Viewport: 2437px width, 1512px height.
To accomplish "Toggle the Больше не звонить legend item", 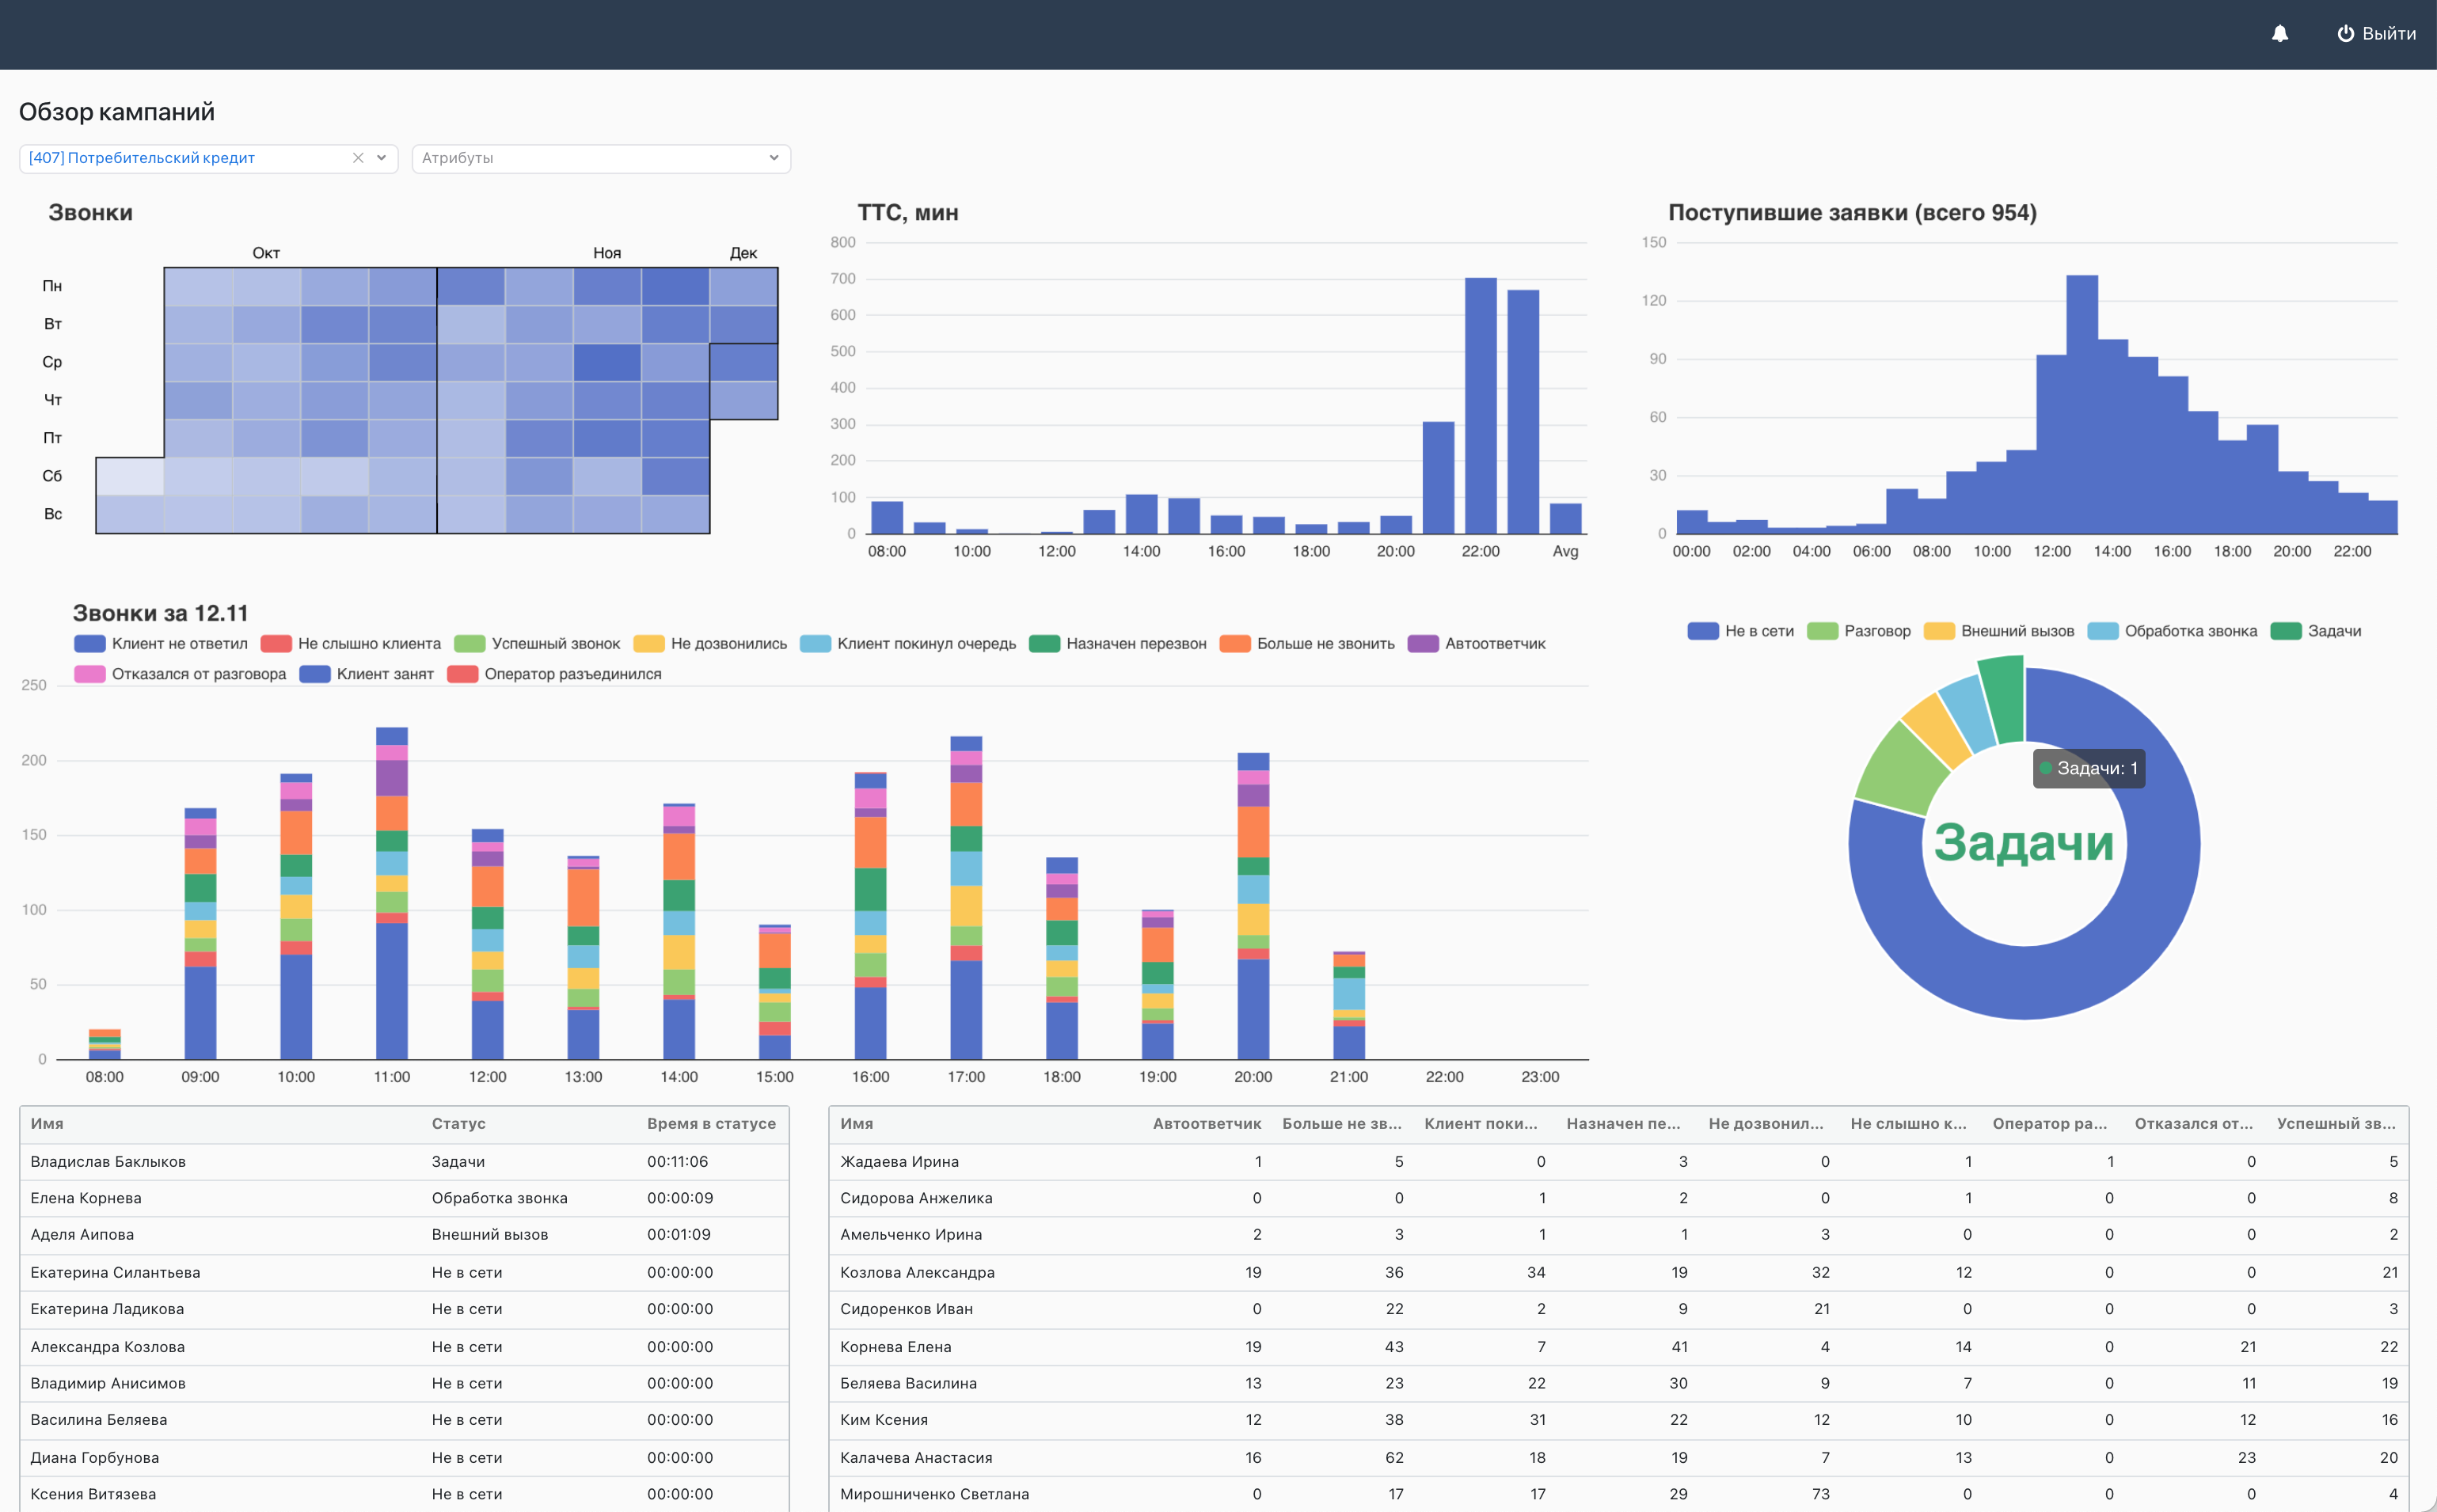I will click(x=1307, y=644).
